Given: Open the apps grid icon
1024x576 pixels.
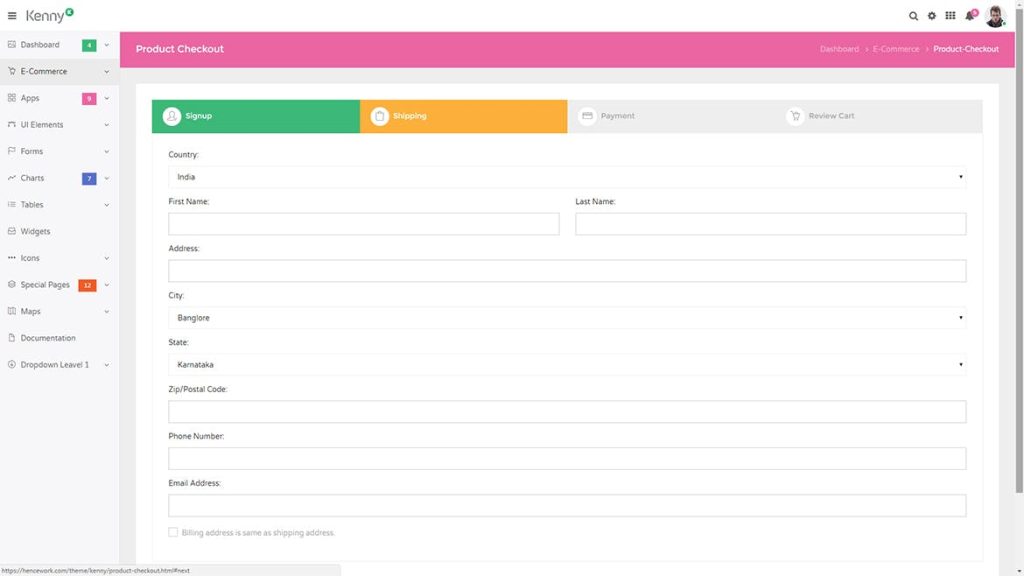Looking at the screenshot, I should click(x=952, y=16).
